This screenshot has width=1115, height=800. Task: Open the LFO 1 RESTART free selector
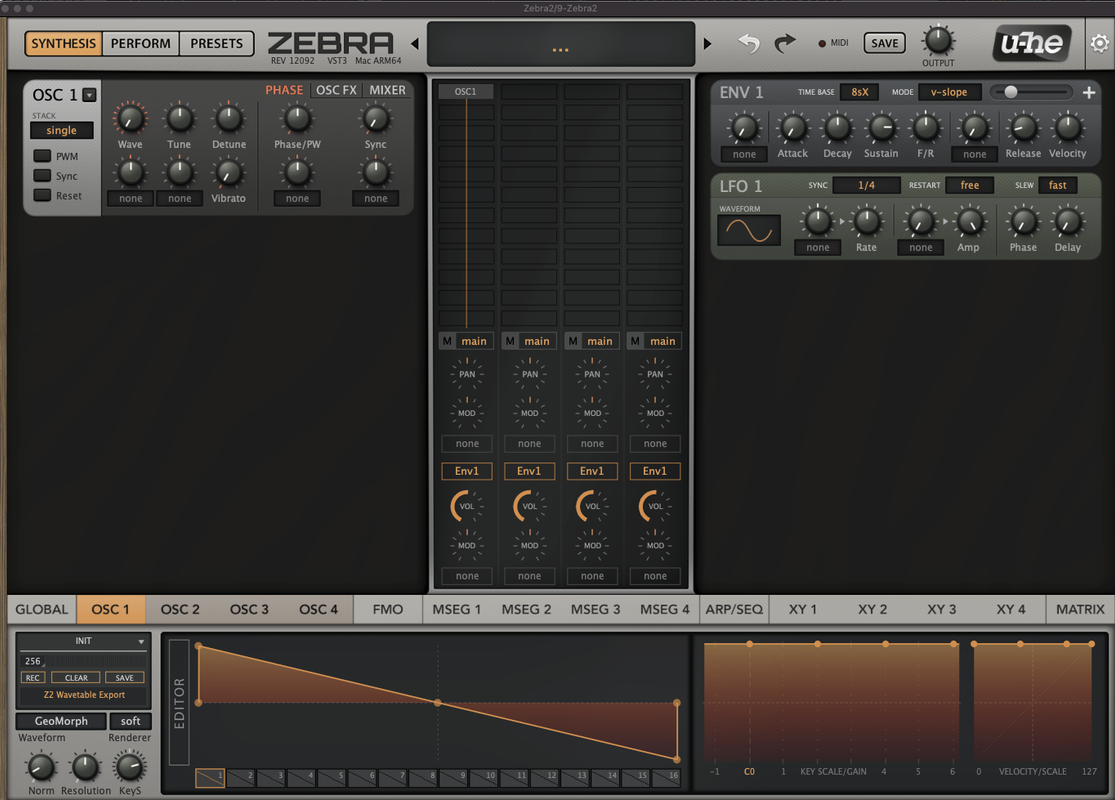click(x=969, y=185)
